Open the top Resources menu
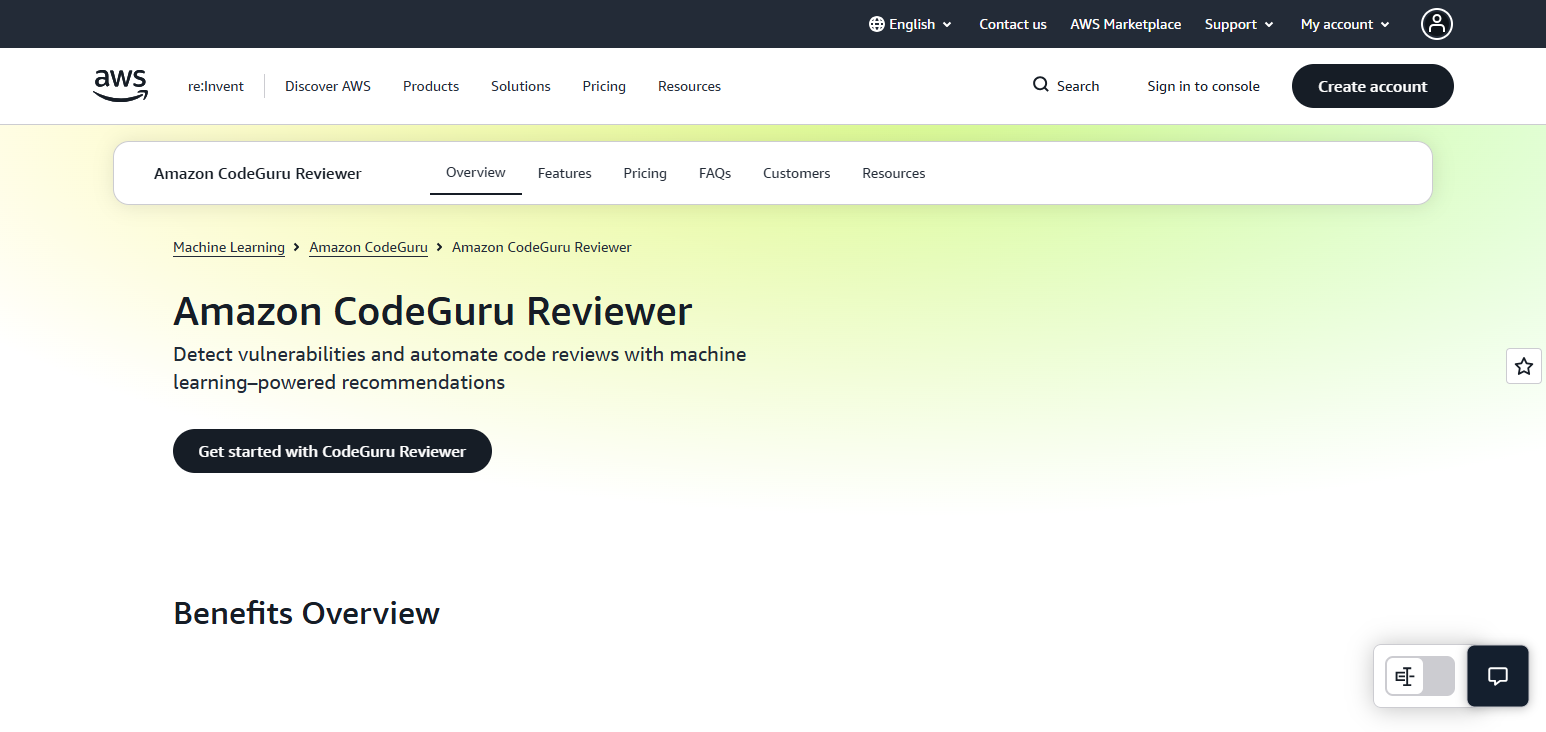This screenshot has width=1546, height=732. pos(689,86)
